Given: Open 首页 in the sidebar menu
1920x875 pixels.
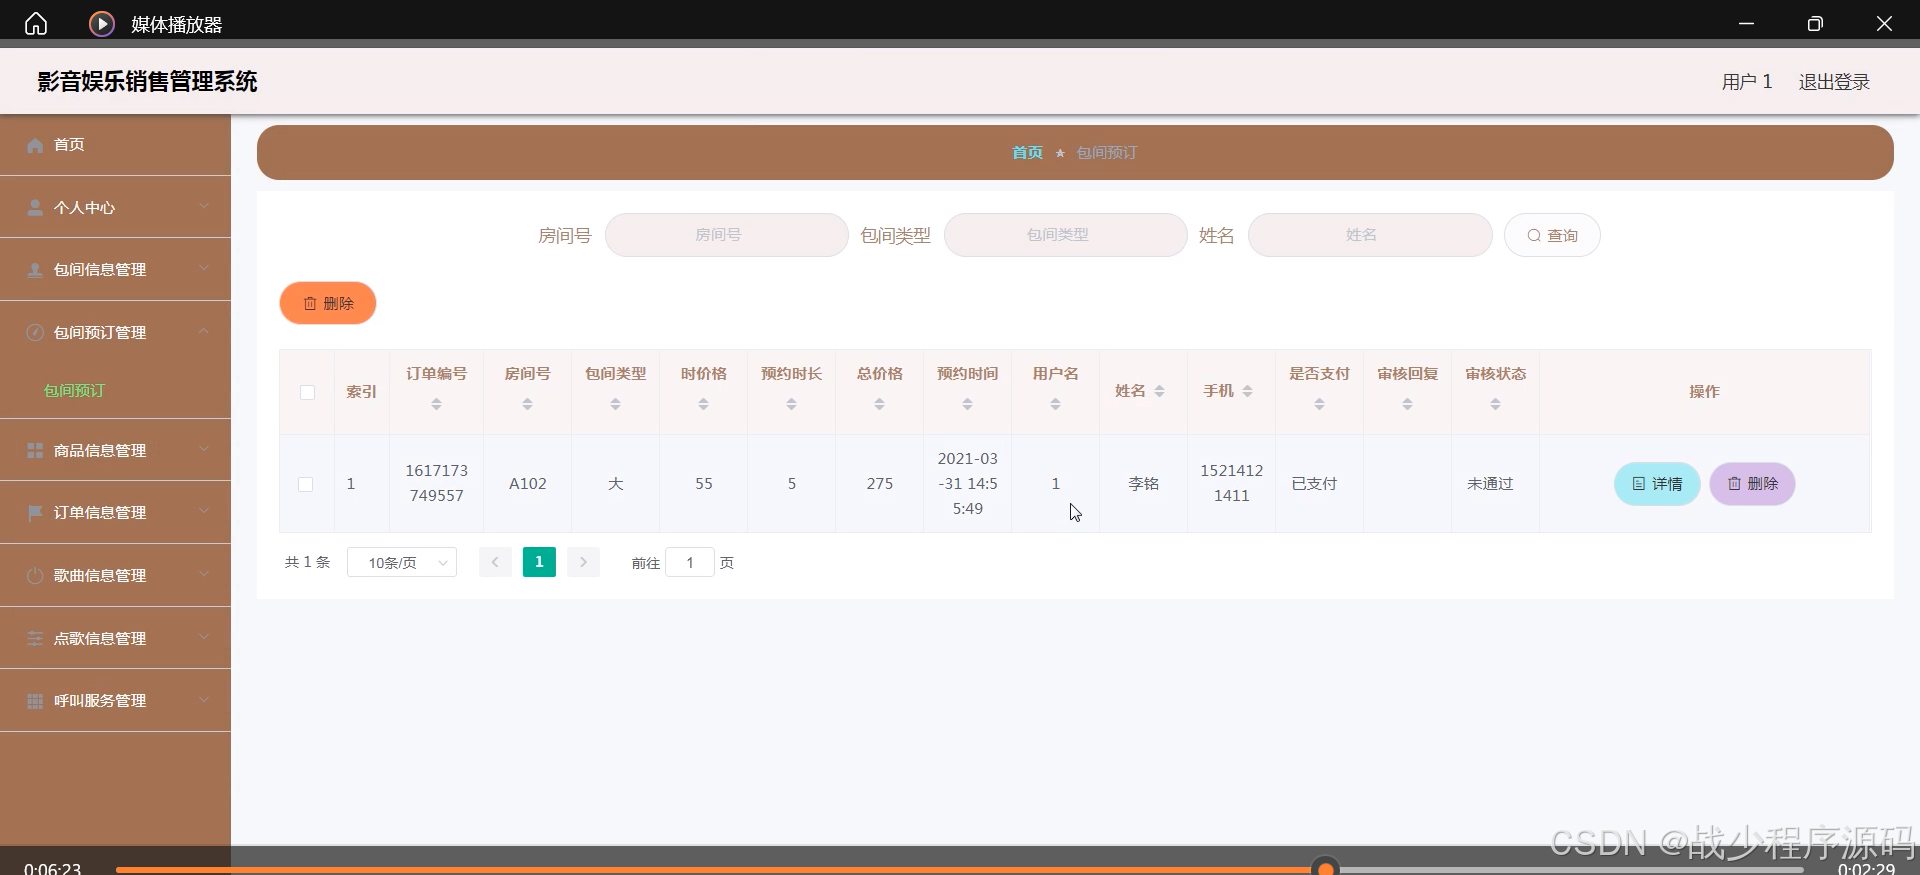Looking at the screenshot, I should click(x=69, y=145).
